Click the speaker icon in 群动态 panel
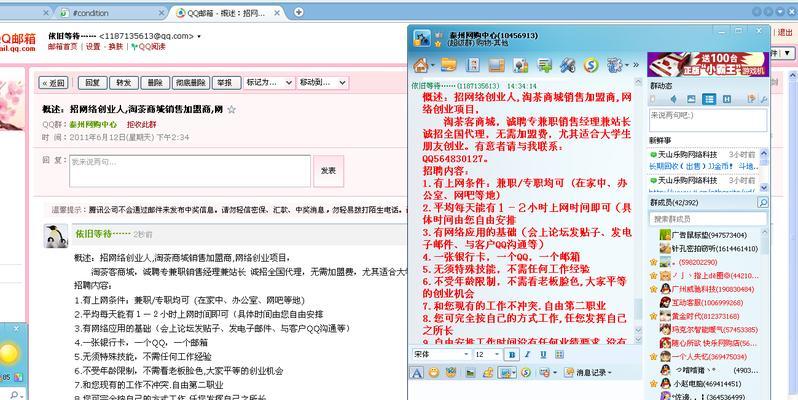This screenshot has width=798, height=400. click(673, 99)
